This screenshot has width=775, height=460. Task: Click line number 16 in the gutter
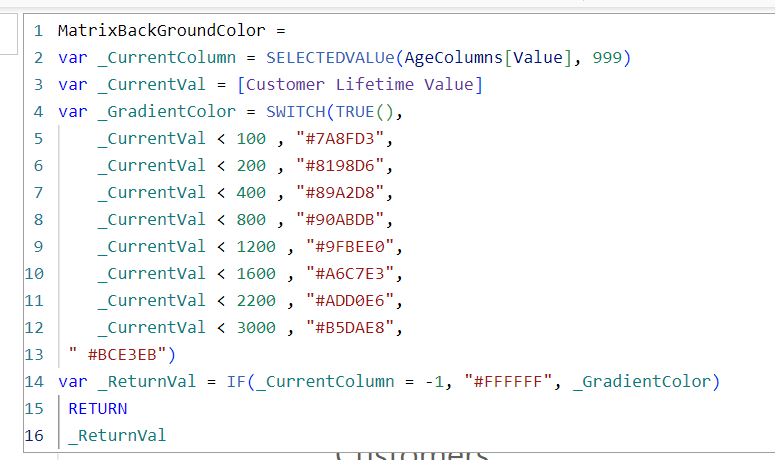click(34, 436)
